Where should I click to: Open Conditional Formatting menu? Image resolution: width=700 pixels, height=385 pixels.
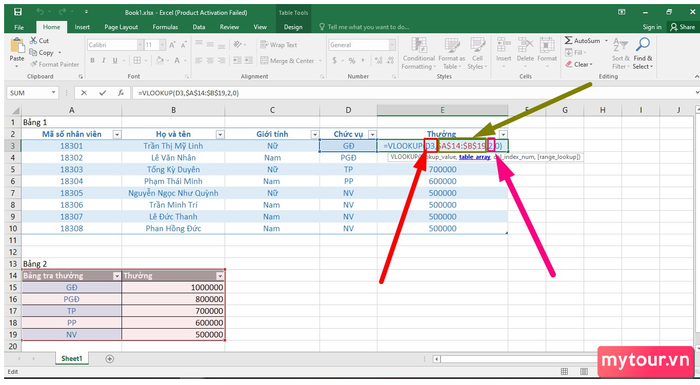click(418, 54)
